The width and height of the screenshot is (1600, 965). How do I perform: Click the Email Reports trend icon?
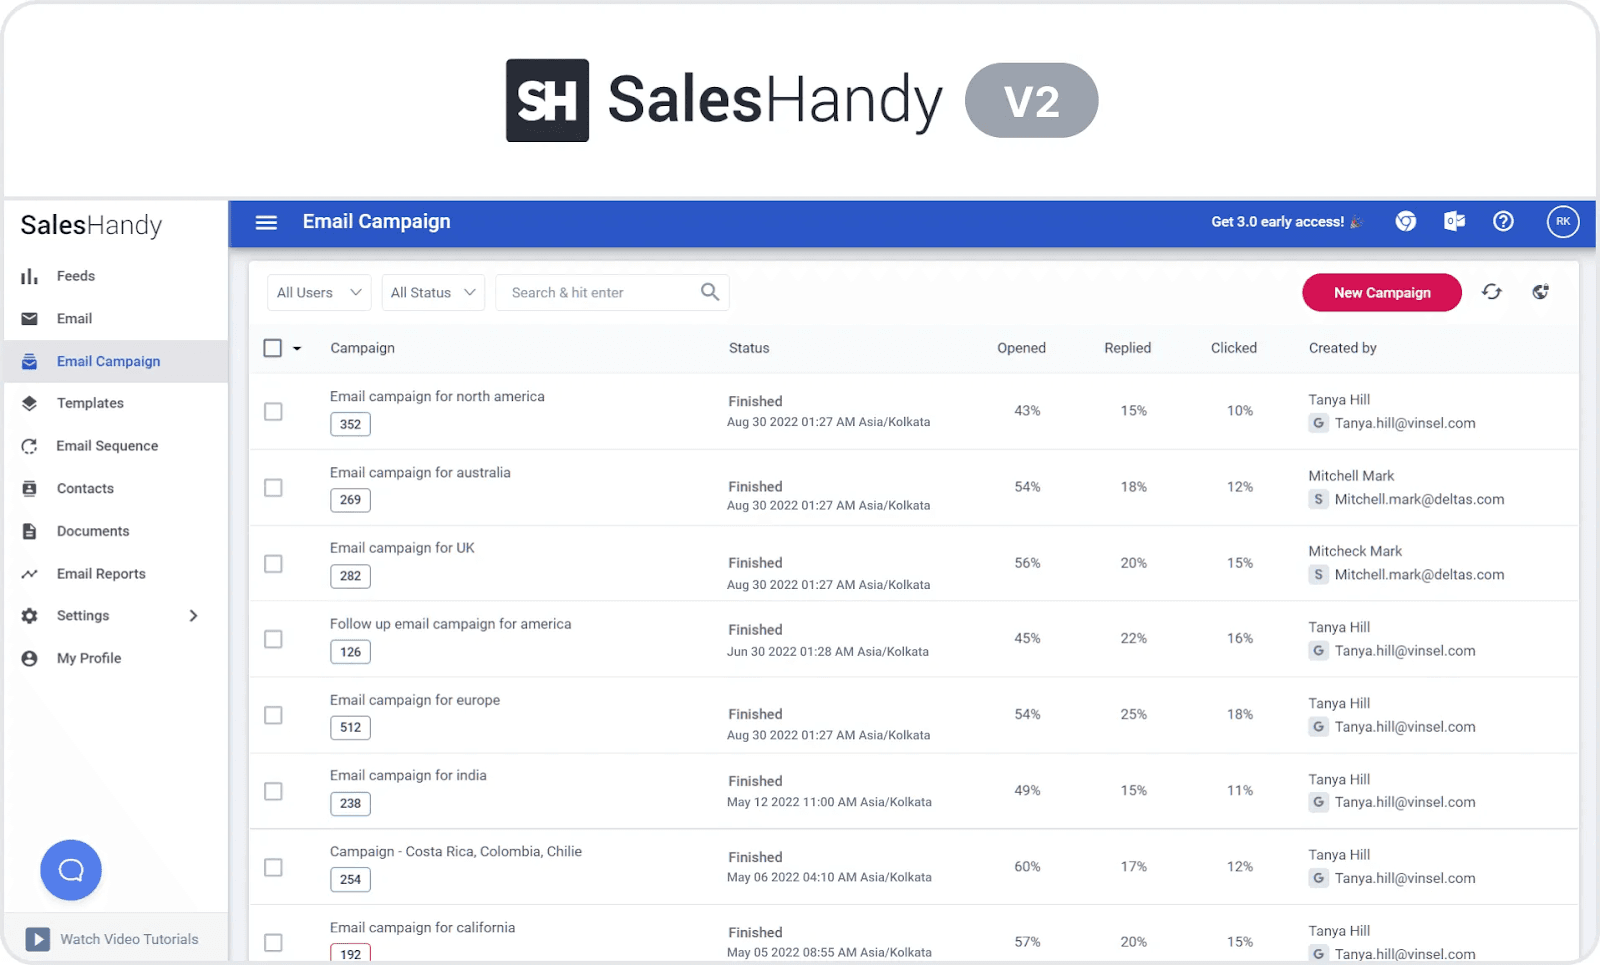click(30, 574)
